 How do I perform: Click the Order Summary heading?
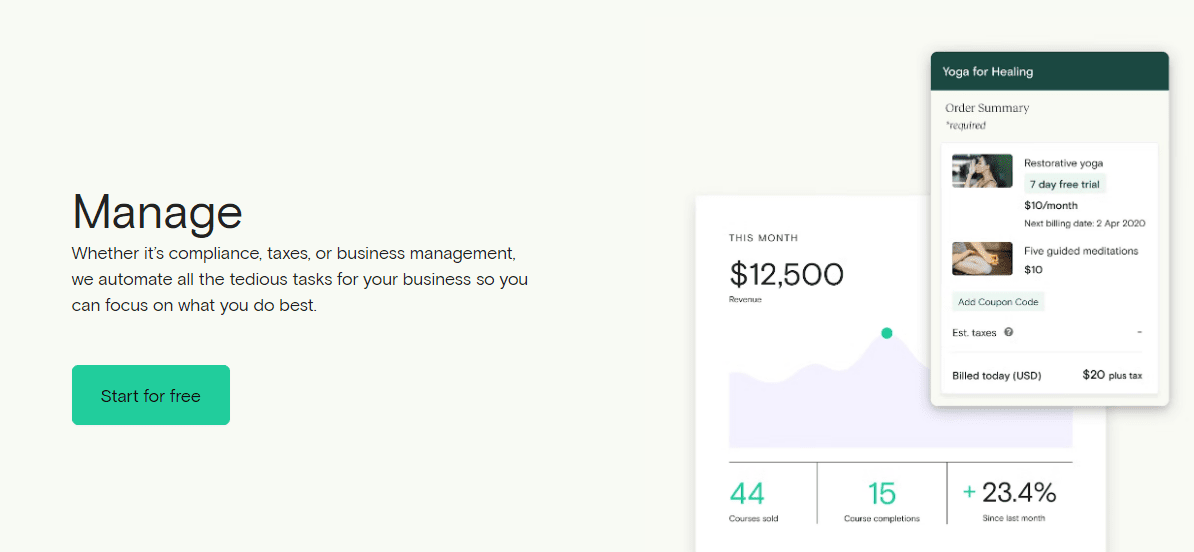coord(987,108)
